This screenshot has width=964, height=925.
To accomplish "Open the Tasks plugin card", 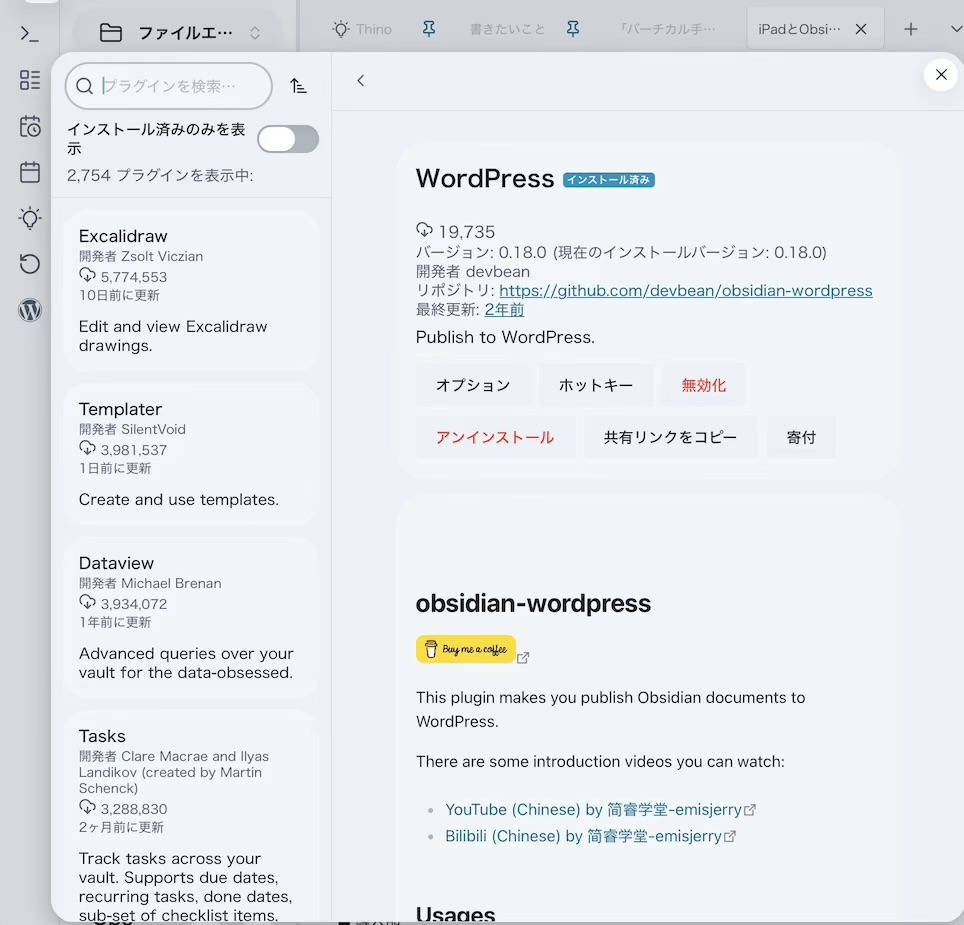I will coord(191,817).
